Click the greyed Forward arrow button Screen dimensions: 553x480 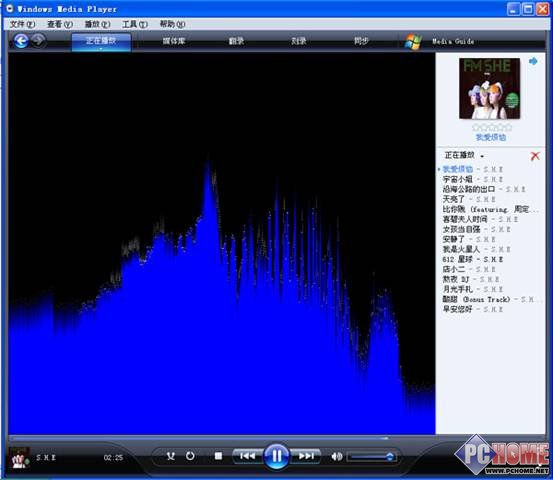point(38,41)
